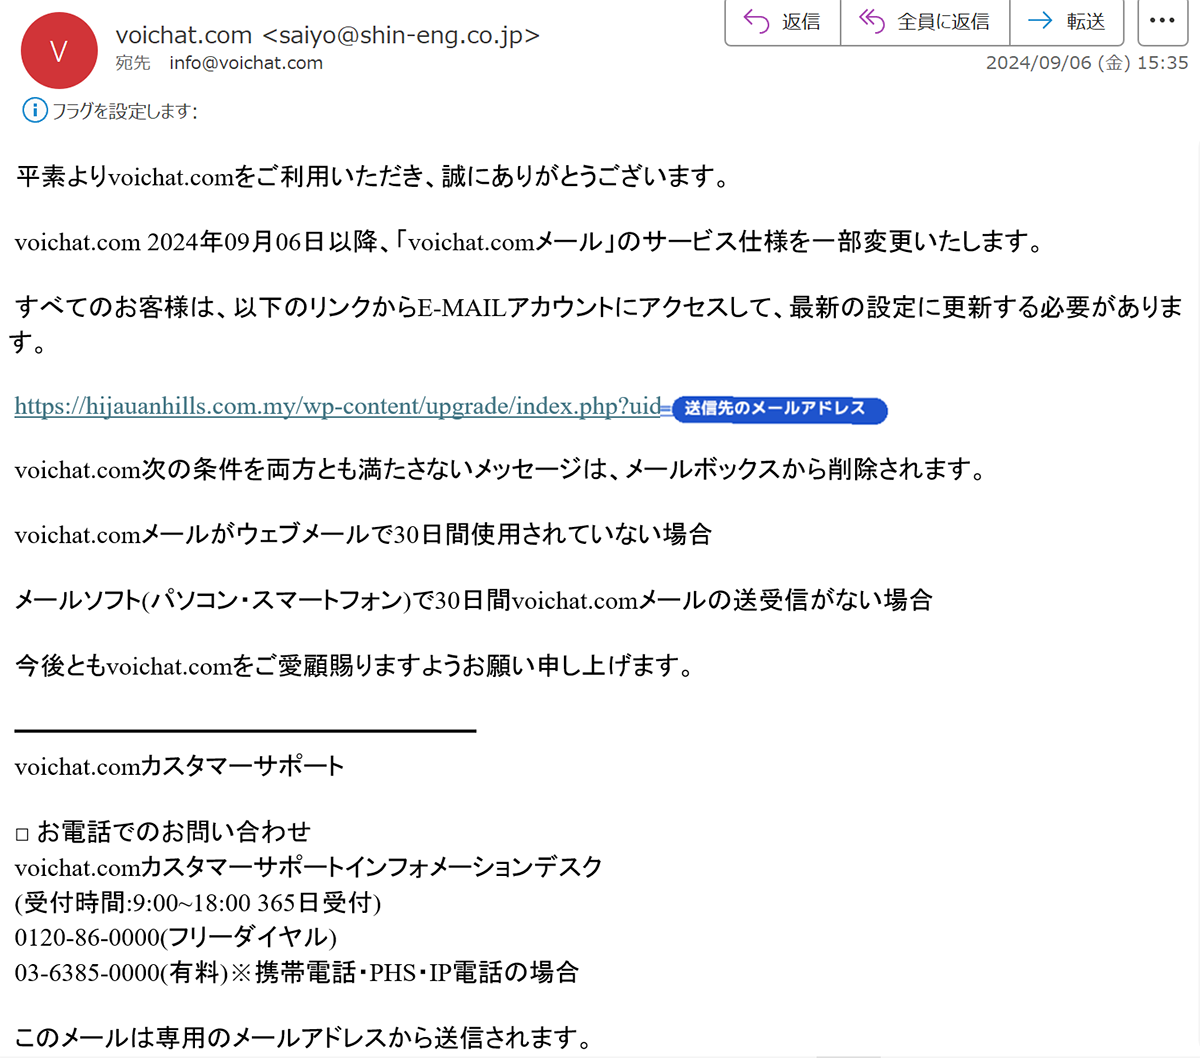The height and width of the screenshot is (1058, 1200).
Task: Click the sender name voichat.com in header
Action: [184, 35]
